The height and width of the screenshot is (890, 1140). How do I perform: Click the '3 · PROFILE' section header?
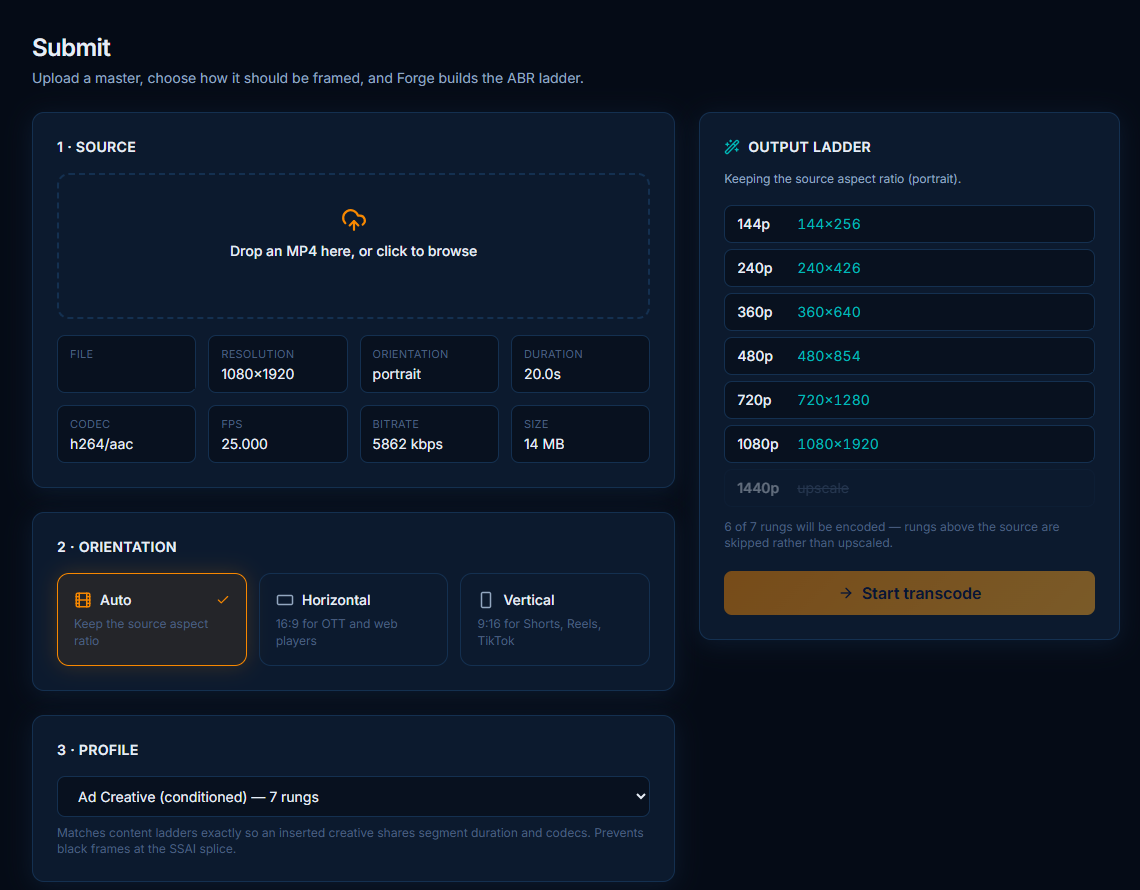pos(98,750)
